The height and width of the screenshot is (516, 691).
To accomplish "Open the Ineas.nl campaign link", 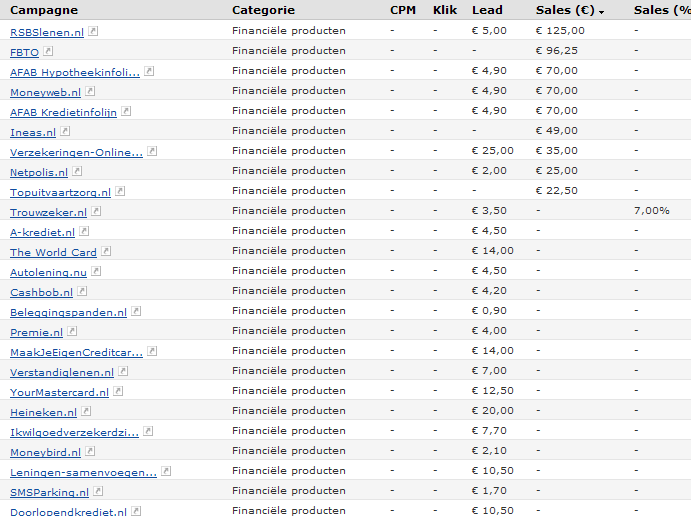I will [33, 133].
